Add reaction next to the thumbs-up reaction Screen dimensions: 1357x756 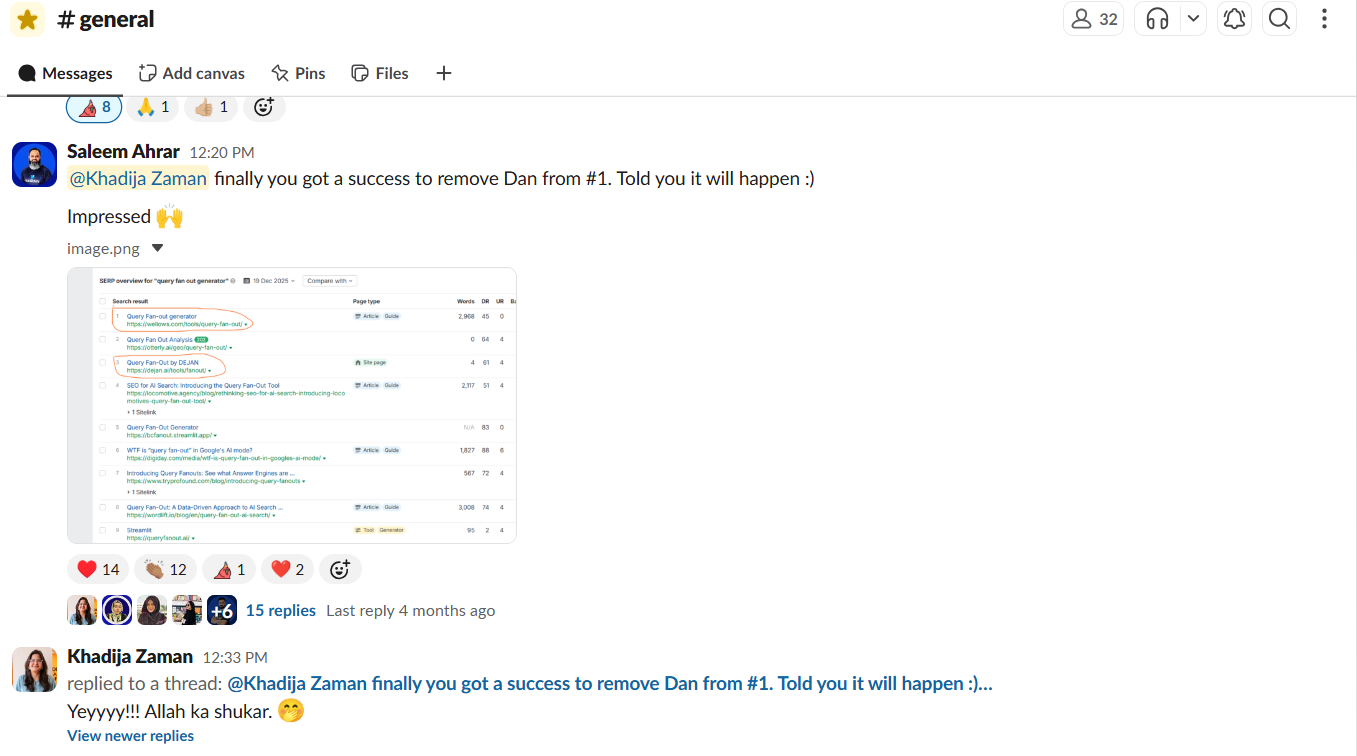[264, 107]
